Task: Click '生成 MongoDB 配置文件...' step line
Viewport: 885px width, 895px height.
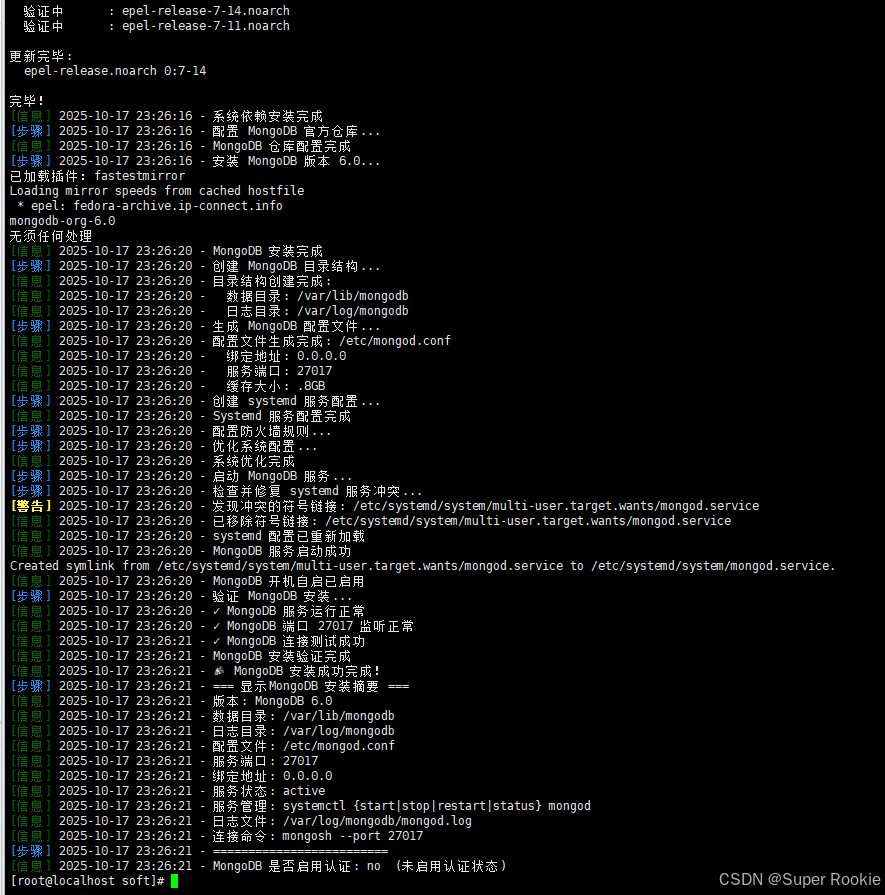Action: click(x=296, y=325)
